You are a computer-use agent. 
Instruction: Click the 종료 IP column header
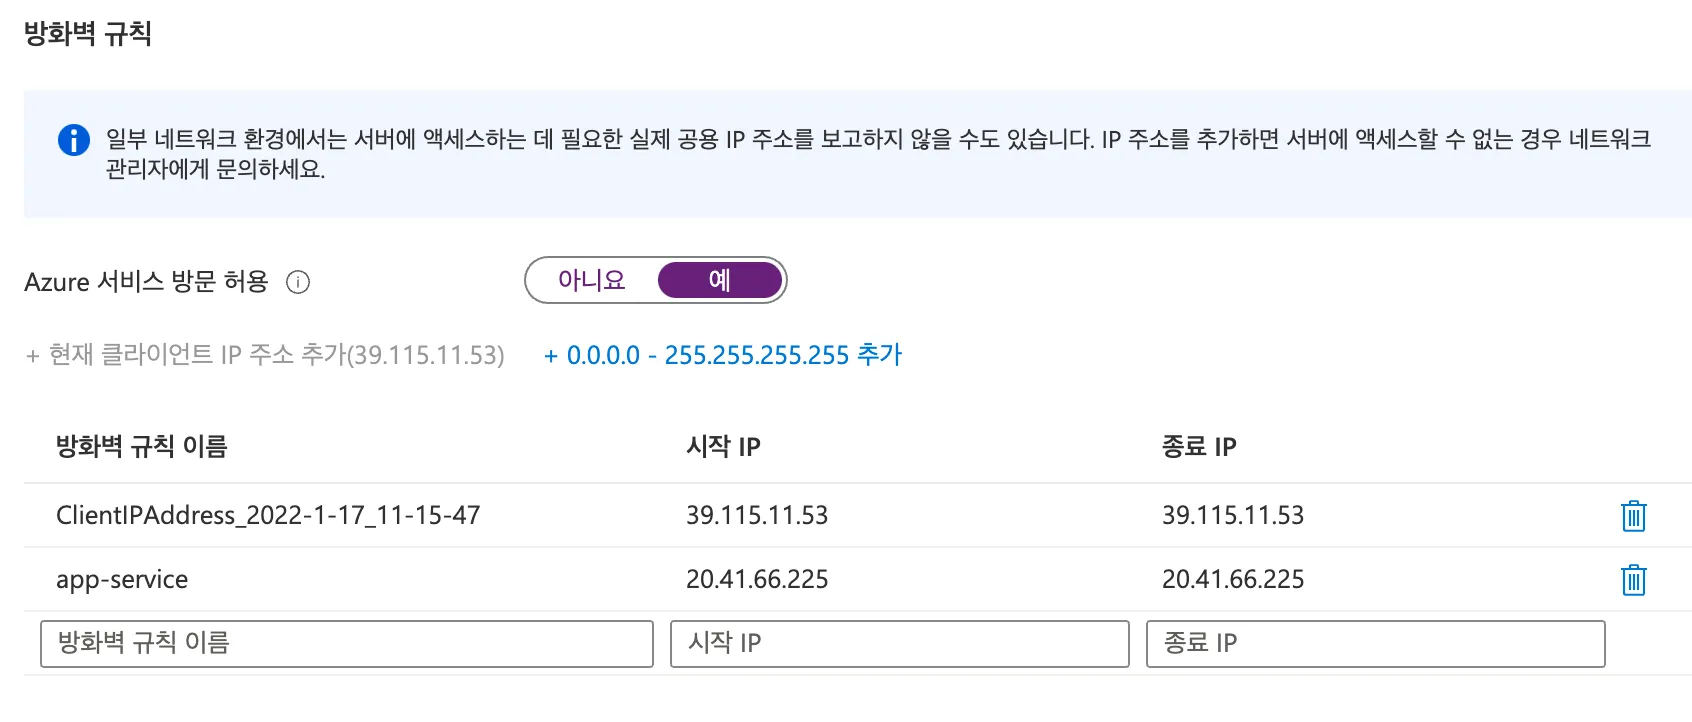coord(1199,447)
